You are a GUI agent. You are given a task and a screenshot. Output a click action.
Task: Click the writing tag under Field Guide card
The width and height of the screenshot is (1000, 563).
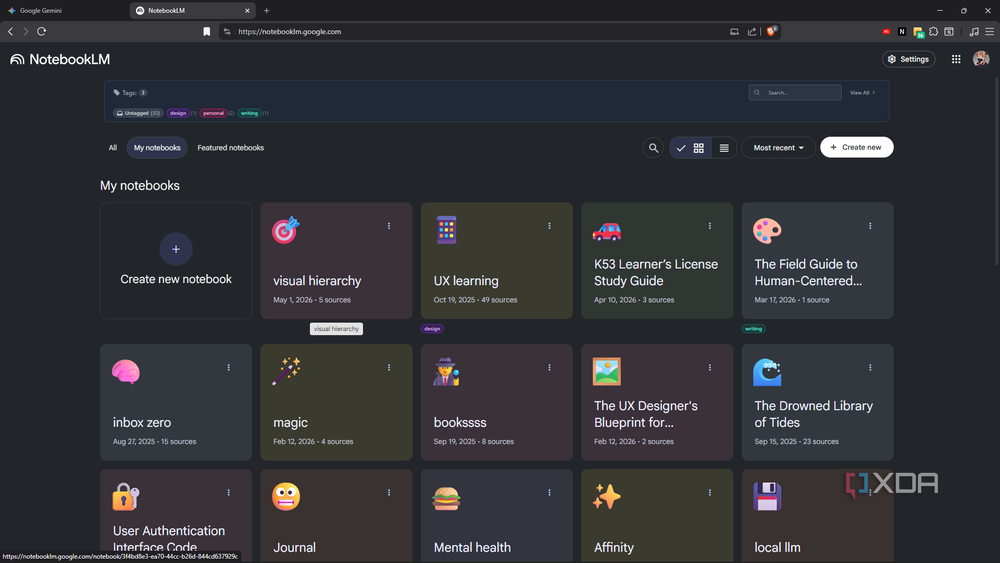point(753,329)
